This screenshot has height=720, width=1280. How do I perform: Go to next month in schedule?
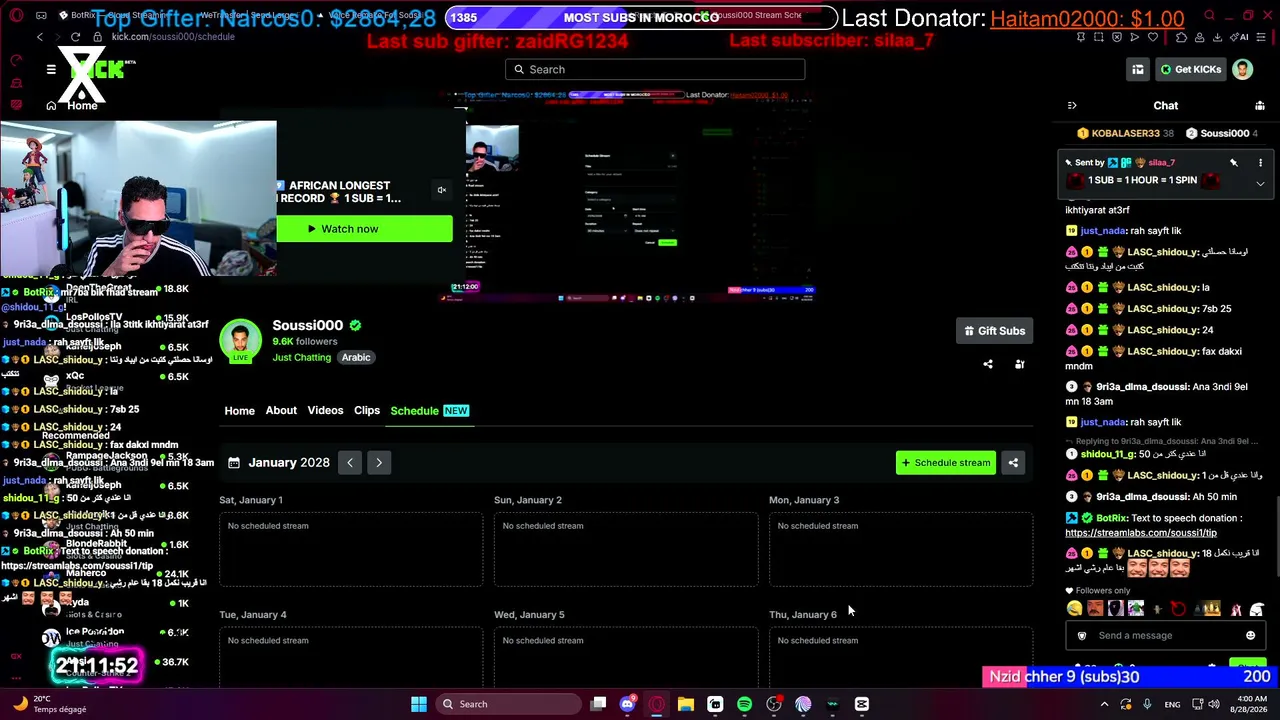coord(379,462)
